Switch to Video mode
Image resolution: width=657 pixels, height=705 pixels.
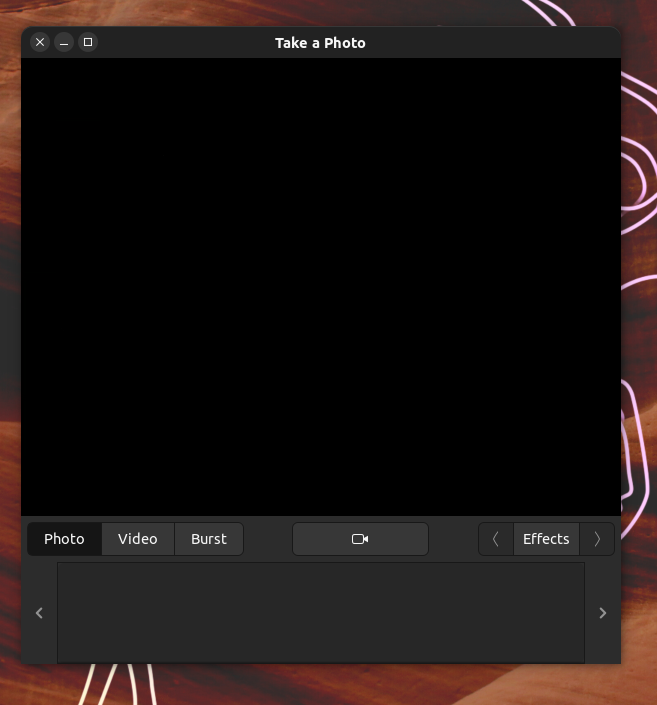pos(138,539)
